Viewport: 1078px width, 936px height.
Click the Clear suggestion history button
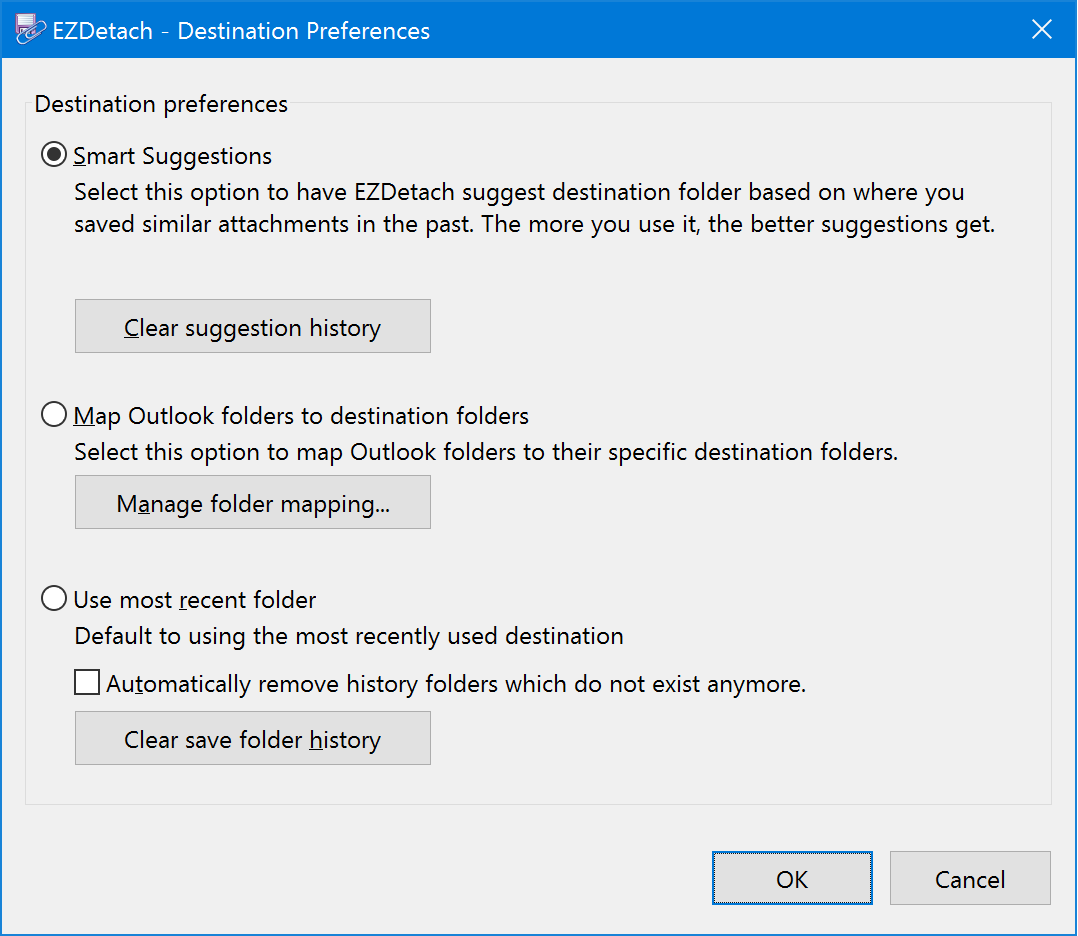point(253,326)
